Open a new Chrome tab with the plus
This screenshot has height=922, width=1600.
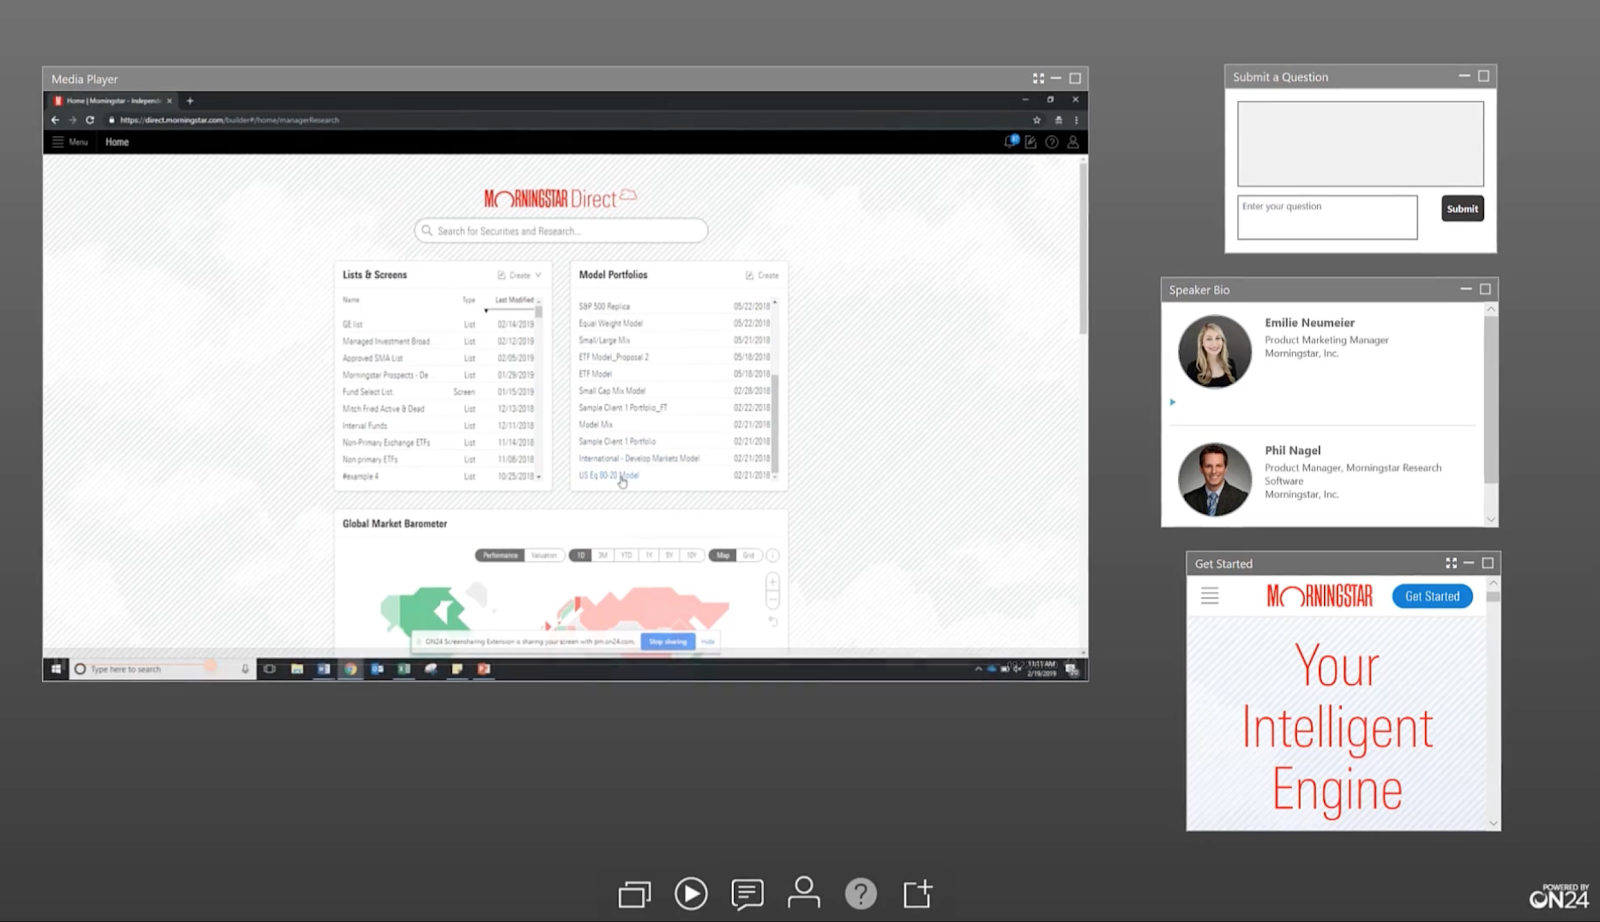click(x=190, y=100)
